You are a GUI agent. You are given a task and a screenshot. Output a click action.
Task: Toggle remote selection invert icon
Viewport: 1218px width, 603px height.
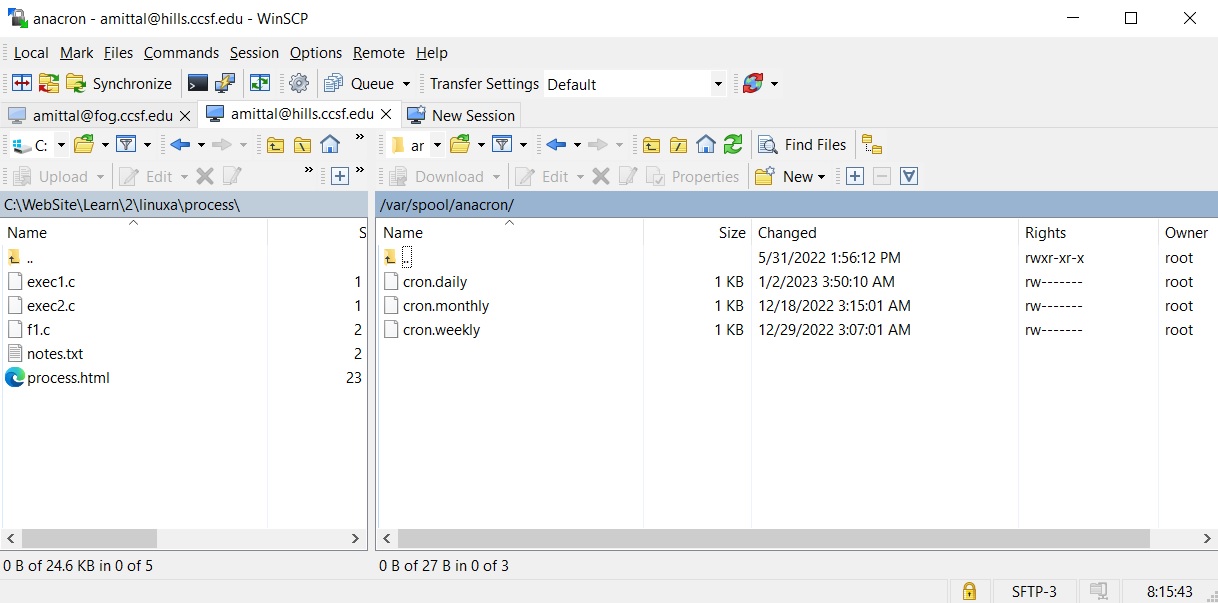[x=908, y=177]
